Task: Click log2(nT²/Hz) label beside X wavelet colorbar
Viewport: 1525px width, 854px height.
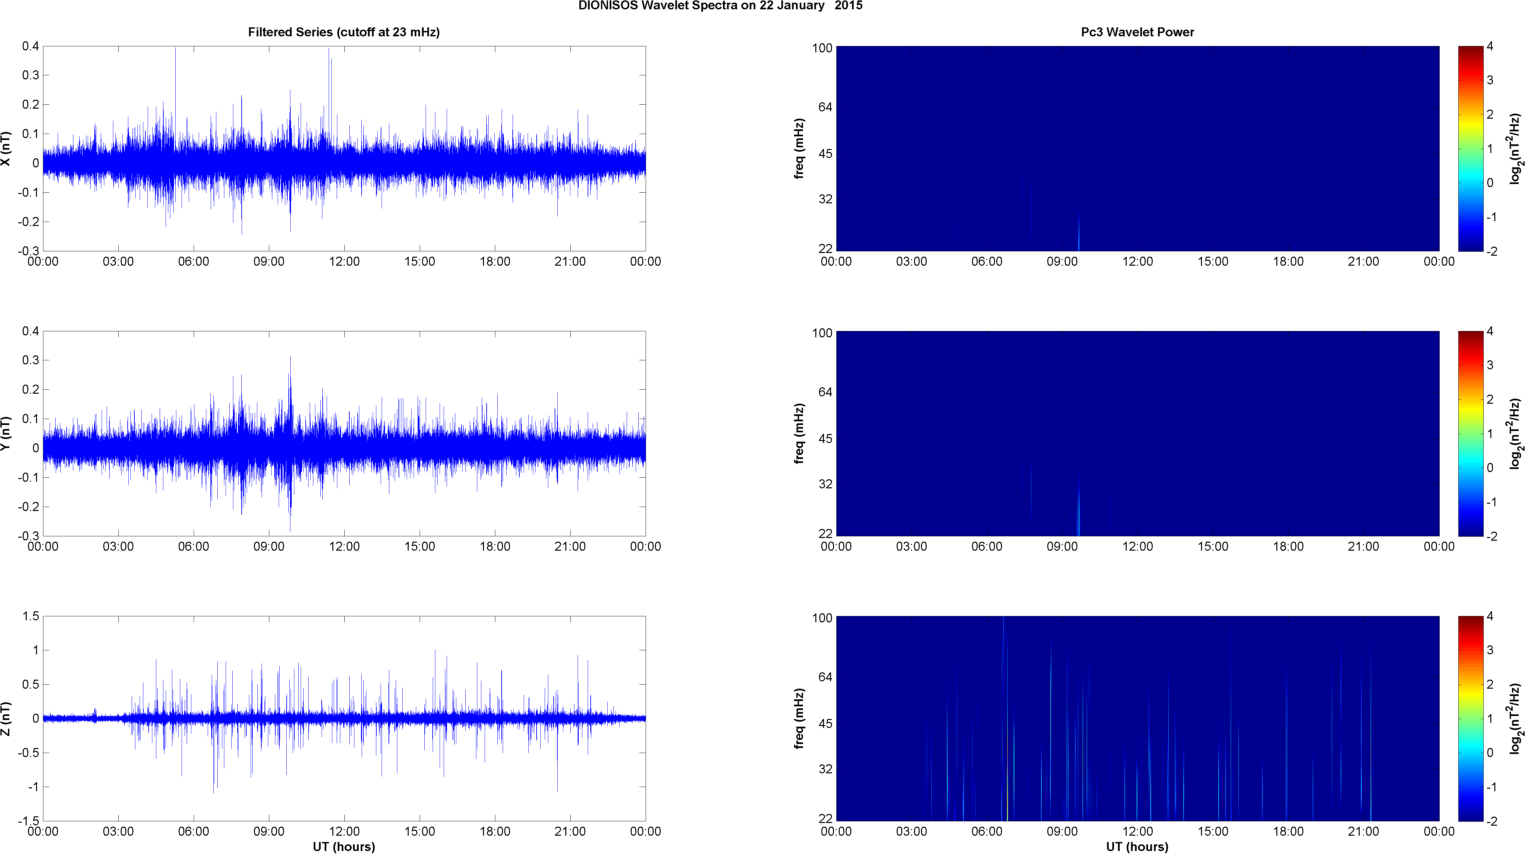Action: (1516, 149)
